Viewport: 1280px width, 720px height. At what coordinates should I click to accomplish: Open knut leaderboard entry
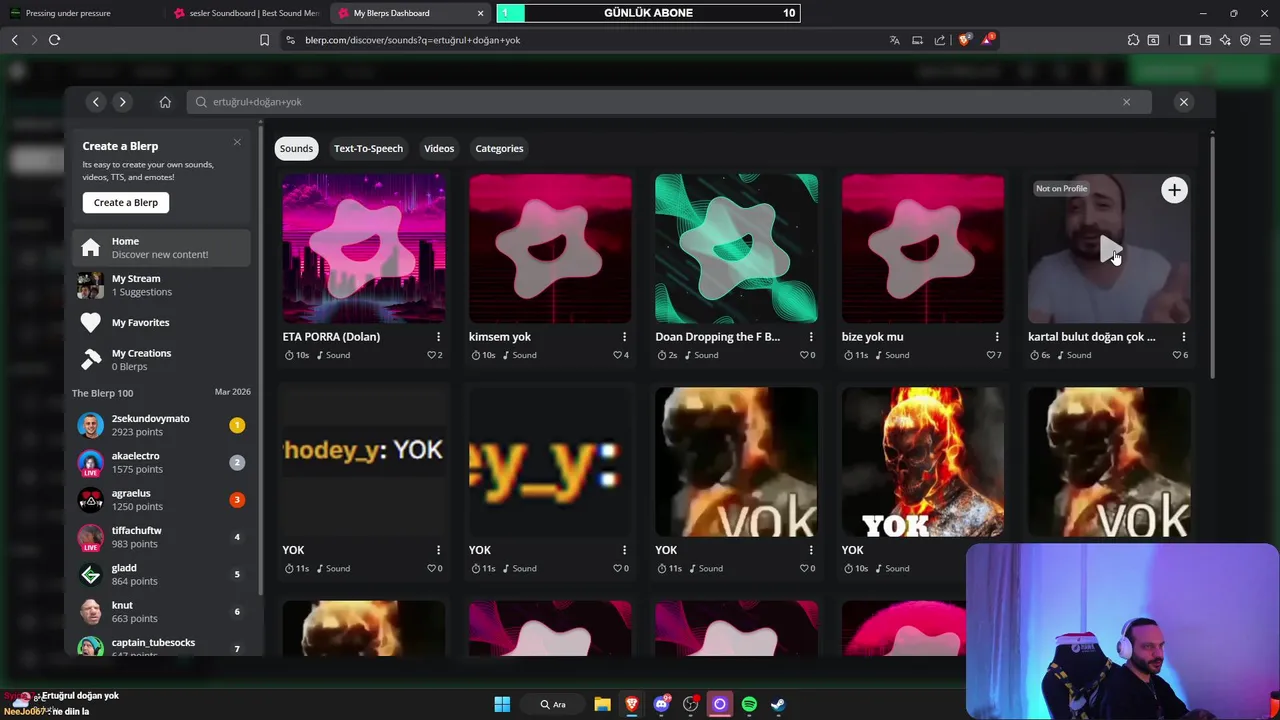[x=161, y=612]
